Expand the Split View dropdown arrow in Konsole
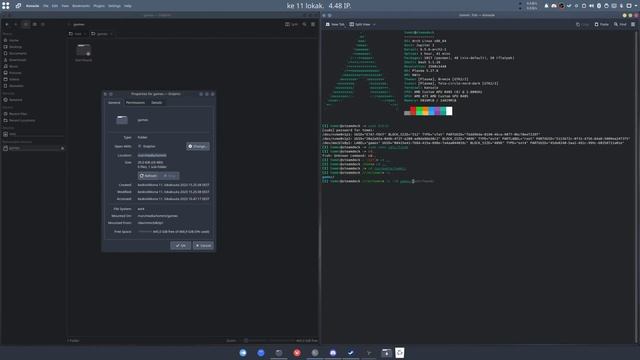 tap(374, 24)
